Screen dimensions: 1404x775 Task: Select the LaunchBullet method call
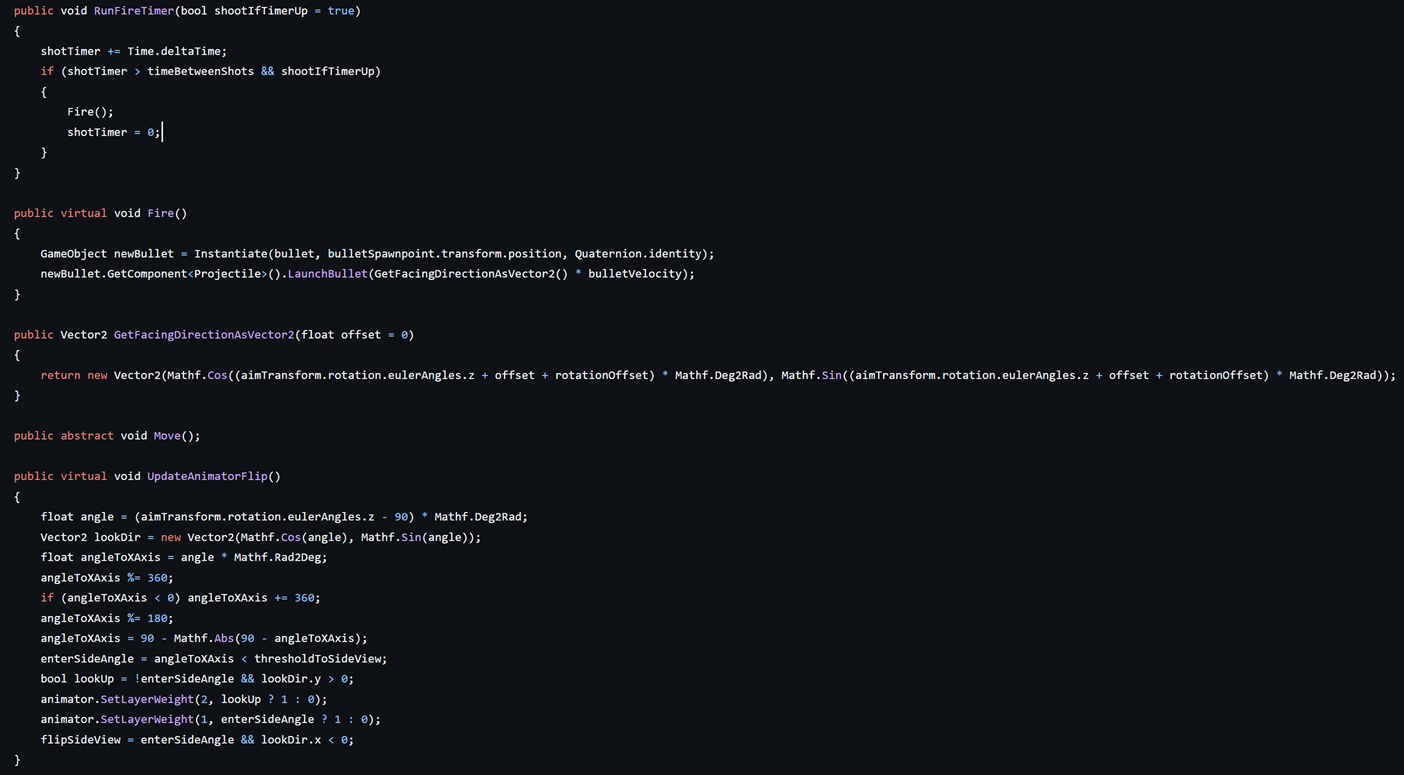[x=326, y=273]
